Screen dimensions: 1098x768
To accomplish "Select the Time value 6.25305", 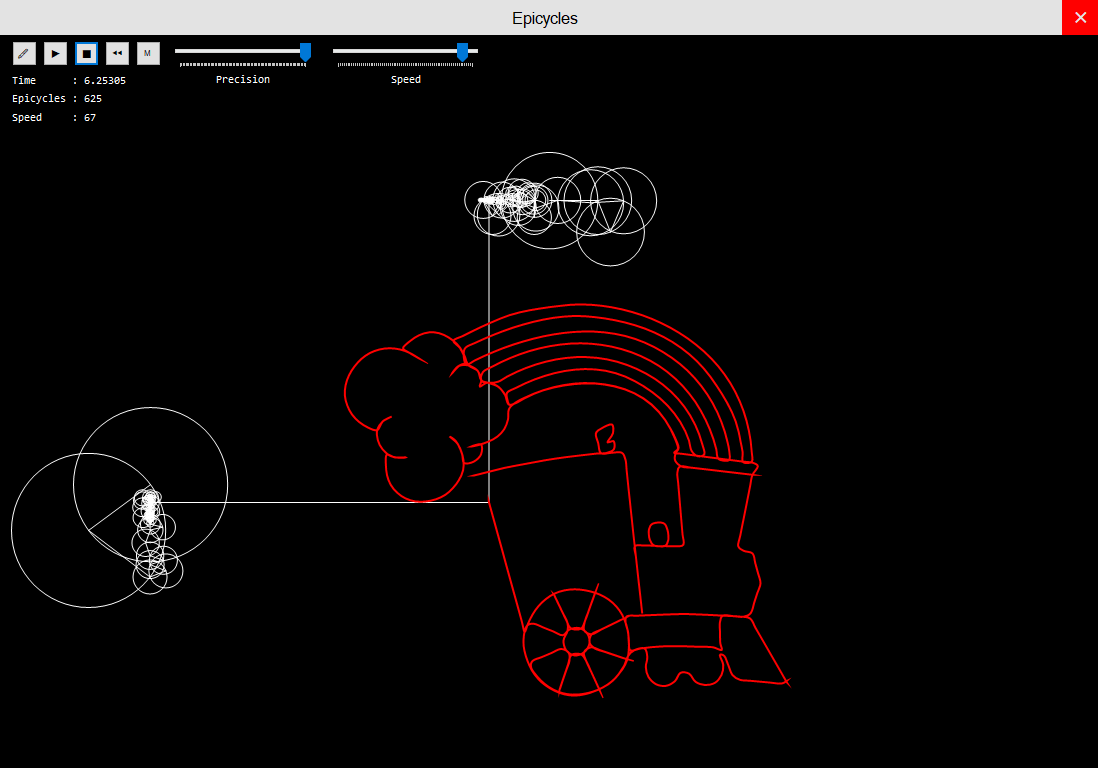I will click(x=105, y=81).
